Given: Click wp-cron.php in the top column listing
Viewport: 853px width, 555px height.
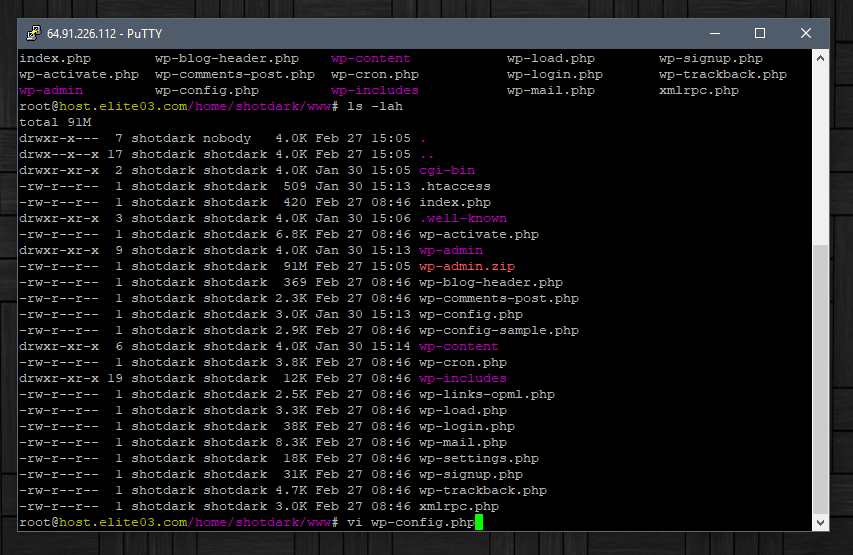Looking at the screenshot, I should 375,75.
